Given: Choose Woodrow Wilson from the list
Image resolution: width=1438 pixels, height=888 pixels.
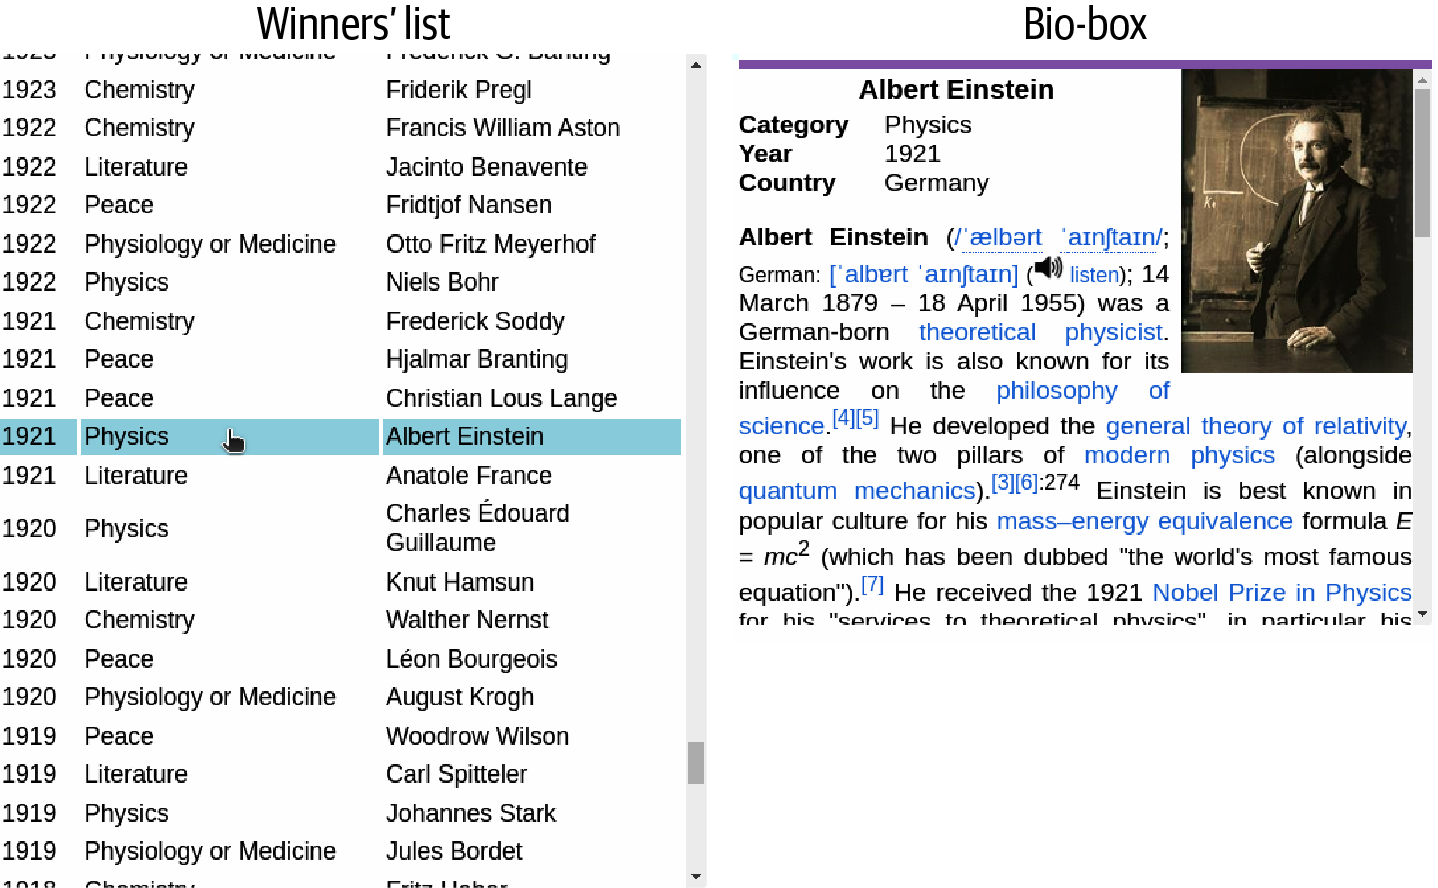Looking at the screenshot, I should (x=477, y=737).
